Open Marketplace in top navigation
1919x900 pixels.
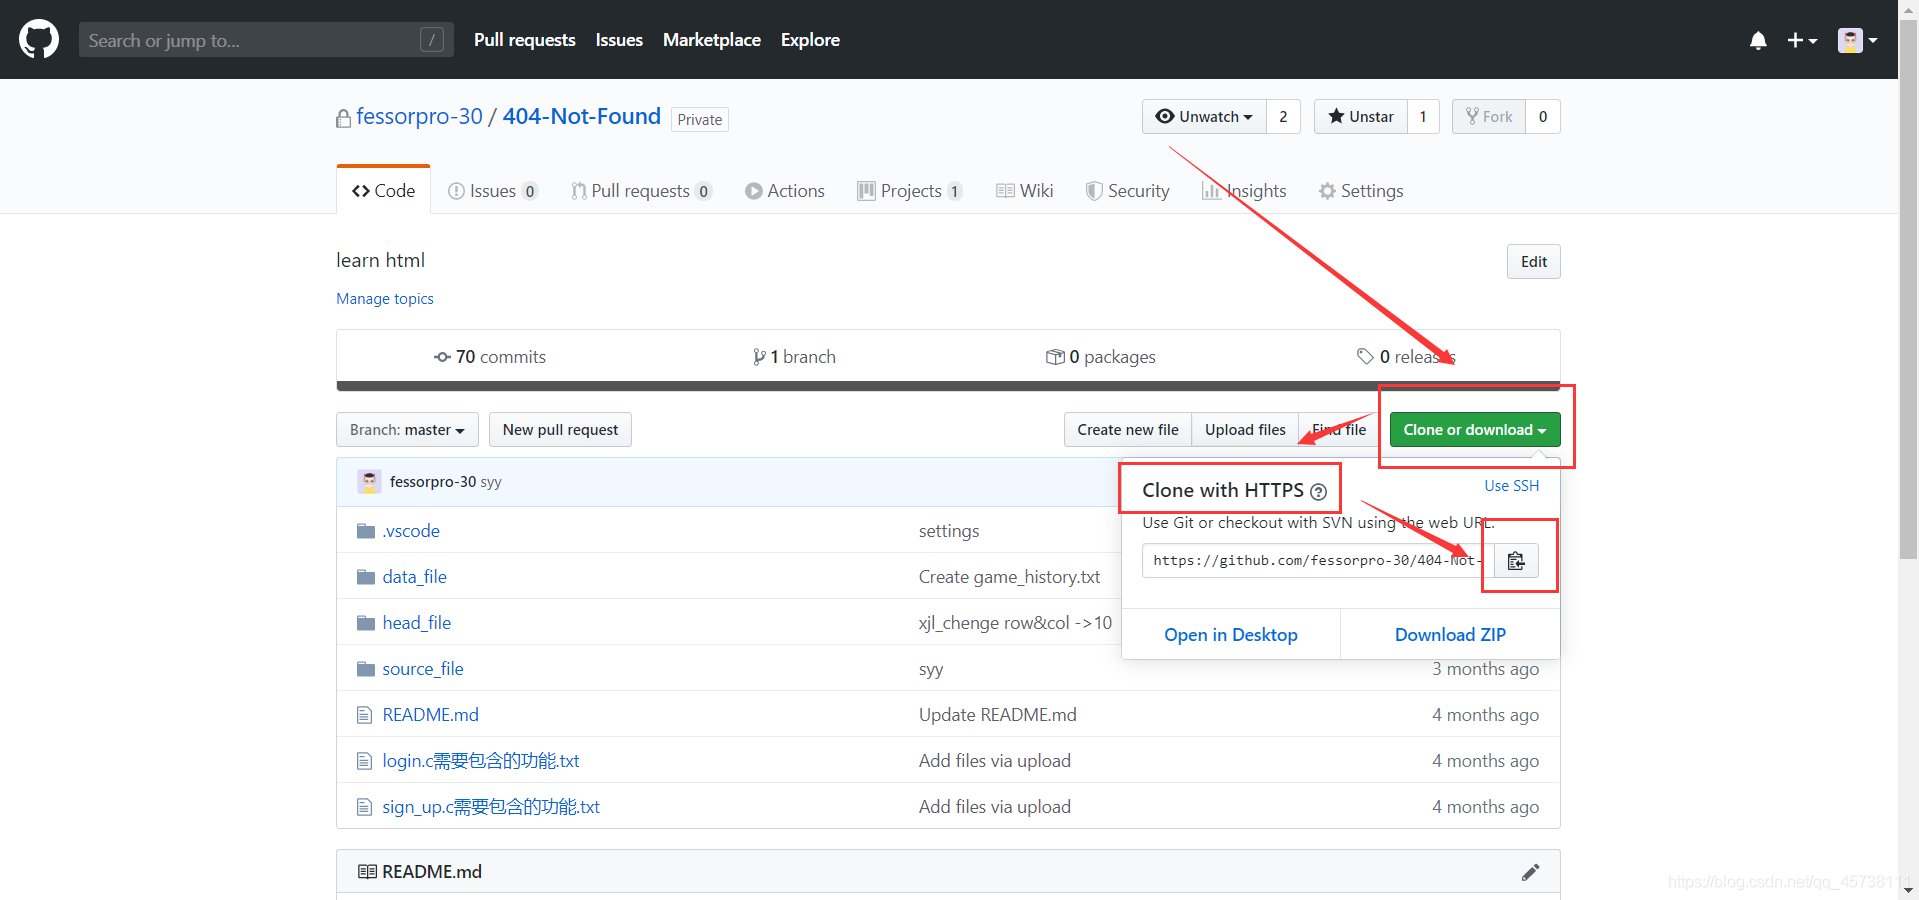click(712, 40)
